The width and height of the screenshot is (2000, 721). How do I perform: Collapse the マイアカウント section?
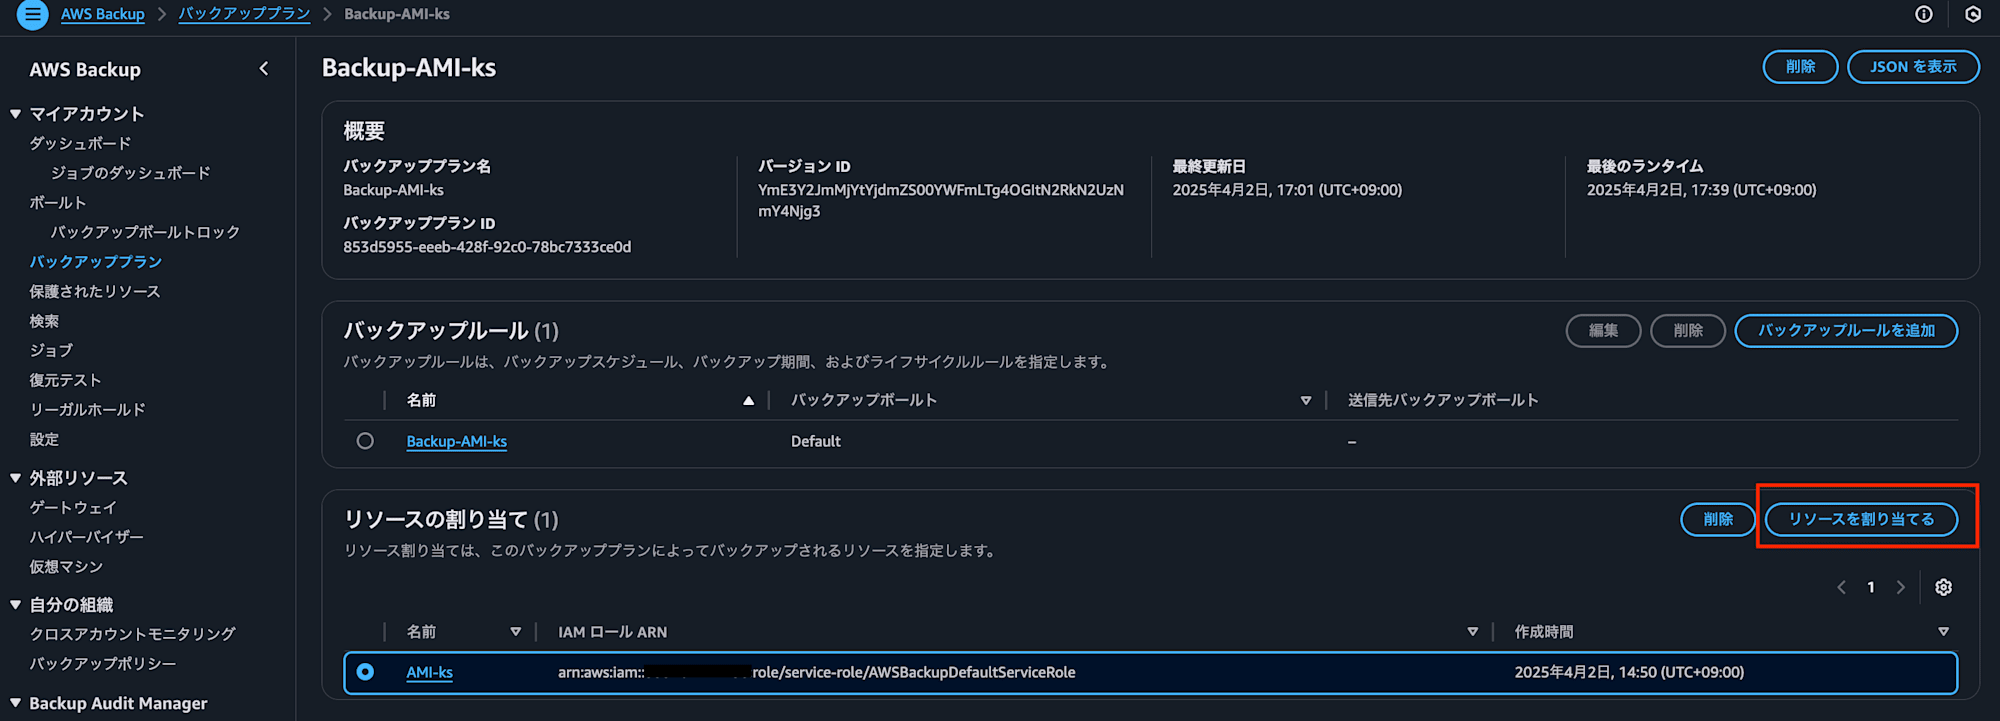click(x=16, y=114)
